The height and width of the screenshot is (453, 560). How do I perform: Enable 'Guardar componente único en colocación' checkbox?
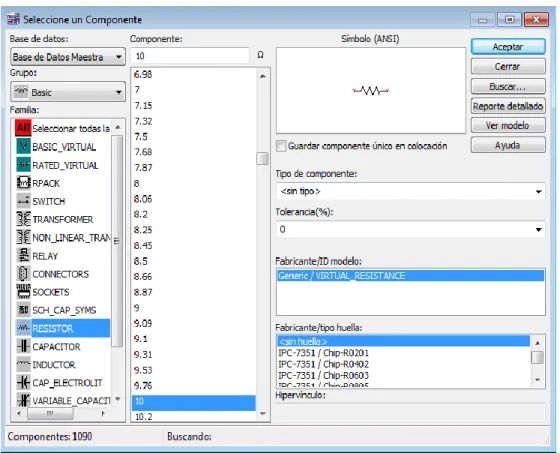click(281, 146)
